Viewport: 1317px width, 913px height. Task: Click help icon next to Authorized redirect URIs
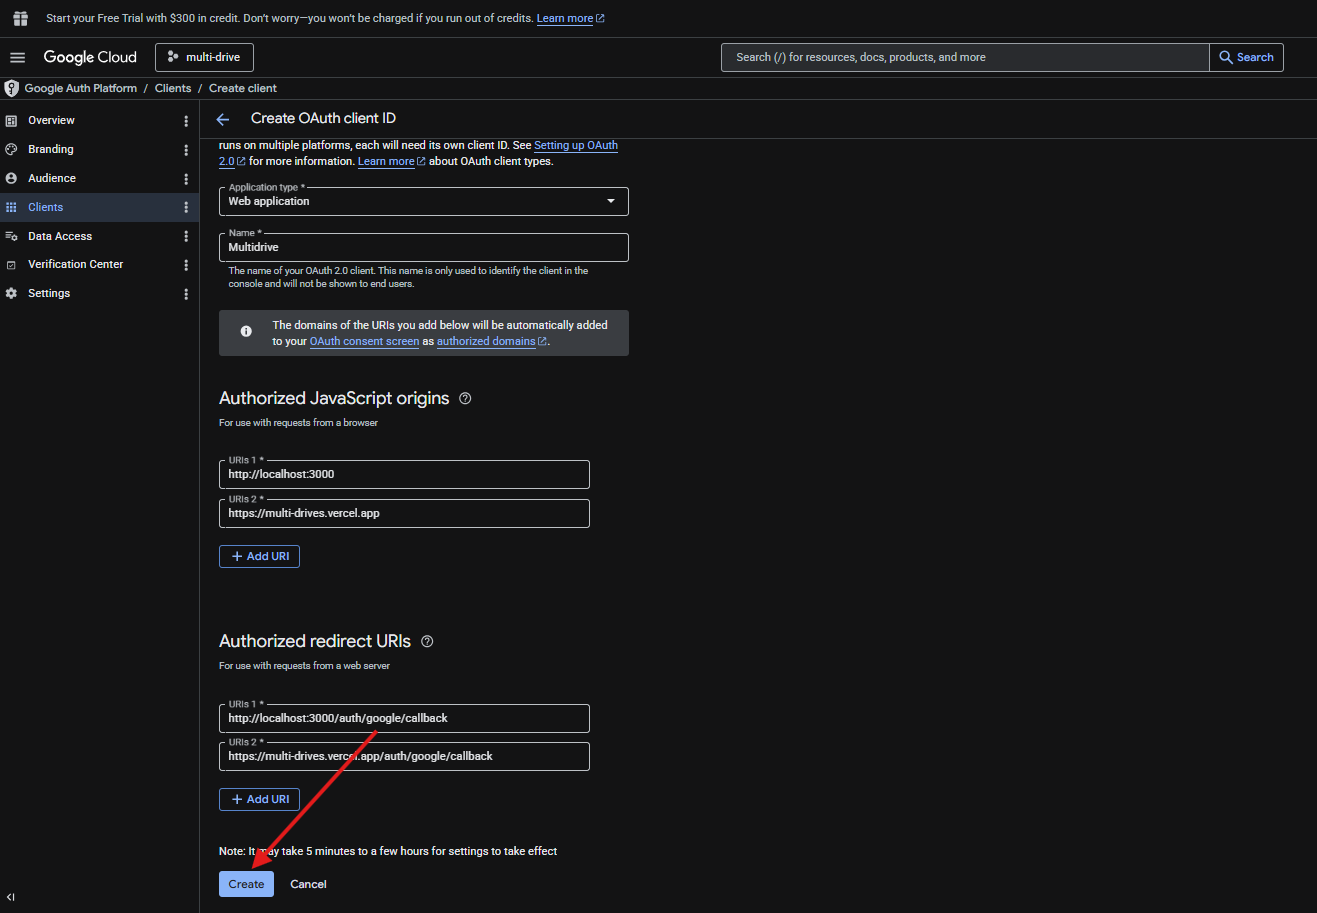(427, 641)
